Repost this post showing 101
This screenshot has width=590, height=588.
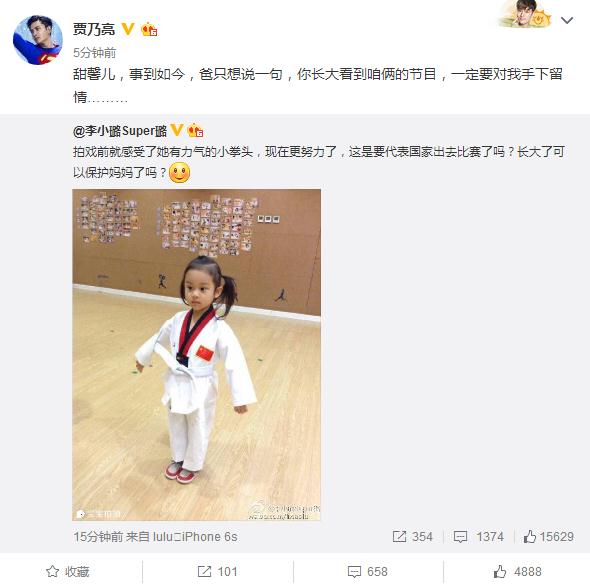click(x=217, y=572)
